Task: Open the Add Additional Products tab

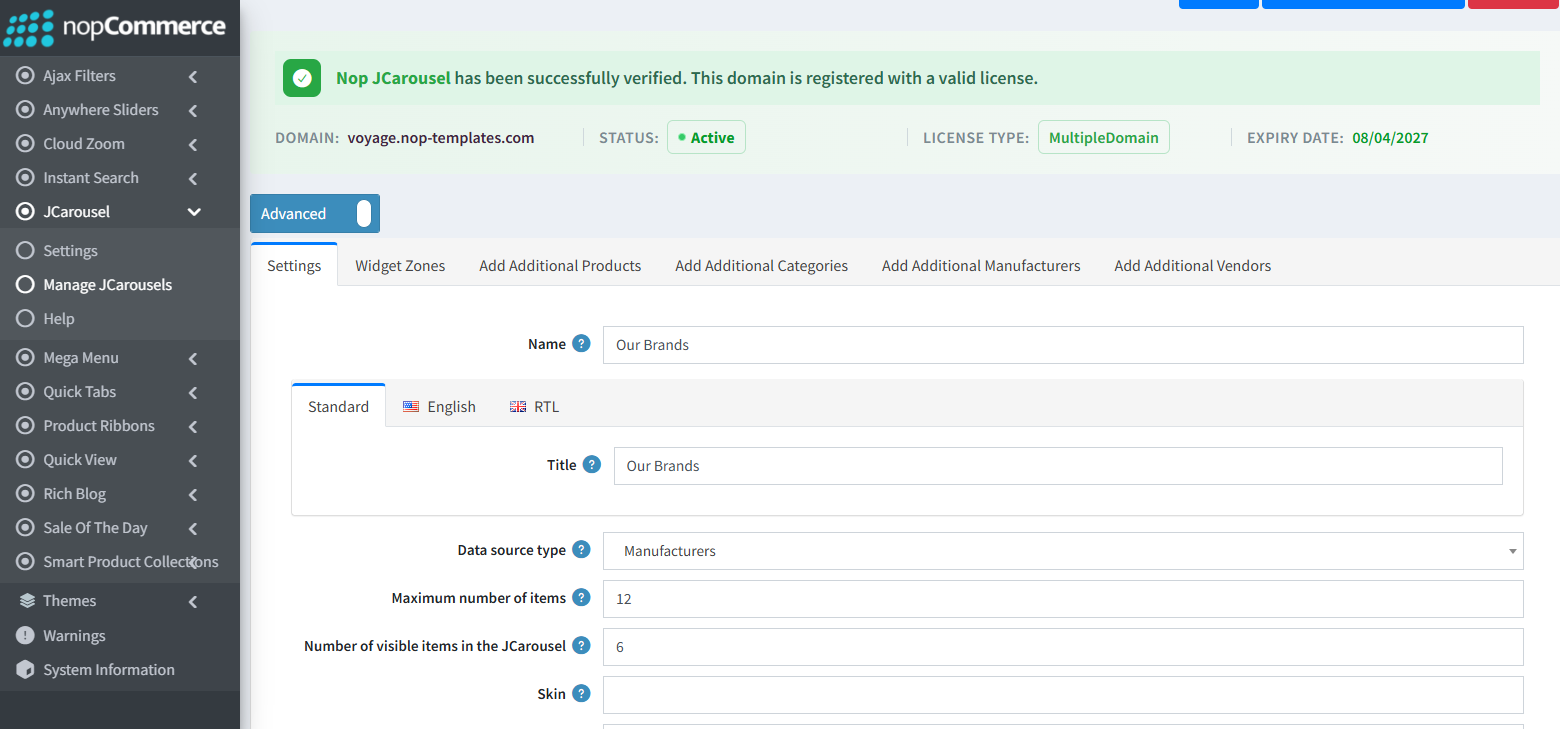Action: tap(560, 266)
